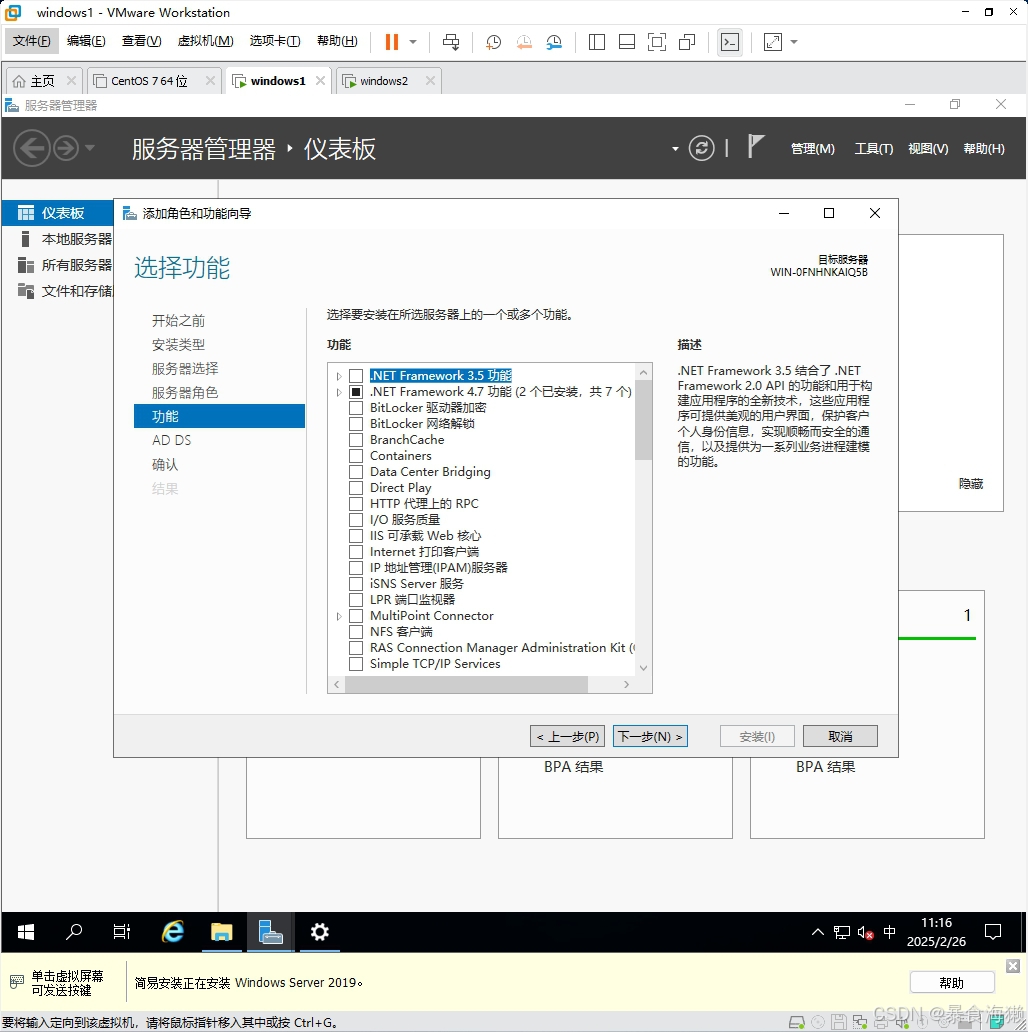Go to AD DS wizard step
The width and height of the screenshot is (1028, 1032).
(172, 440)
